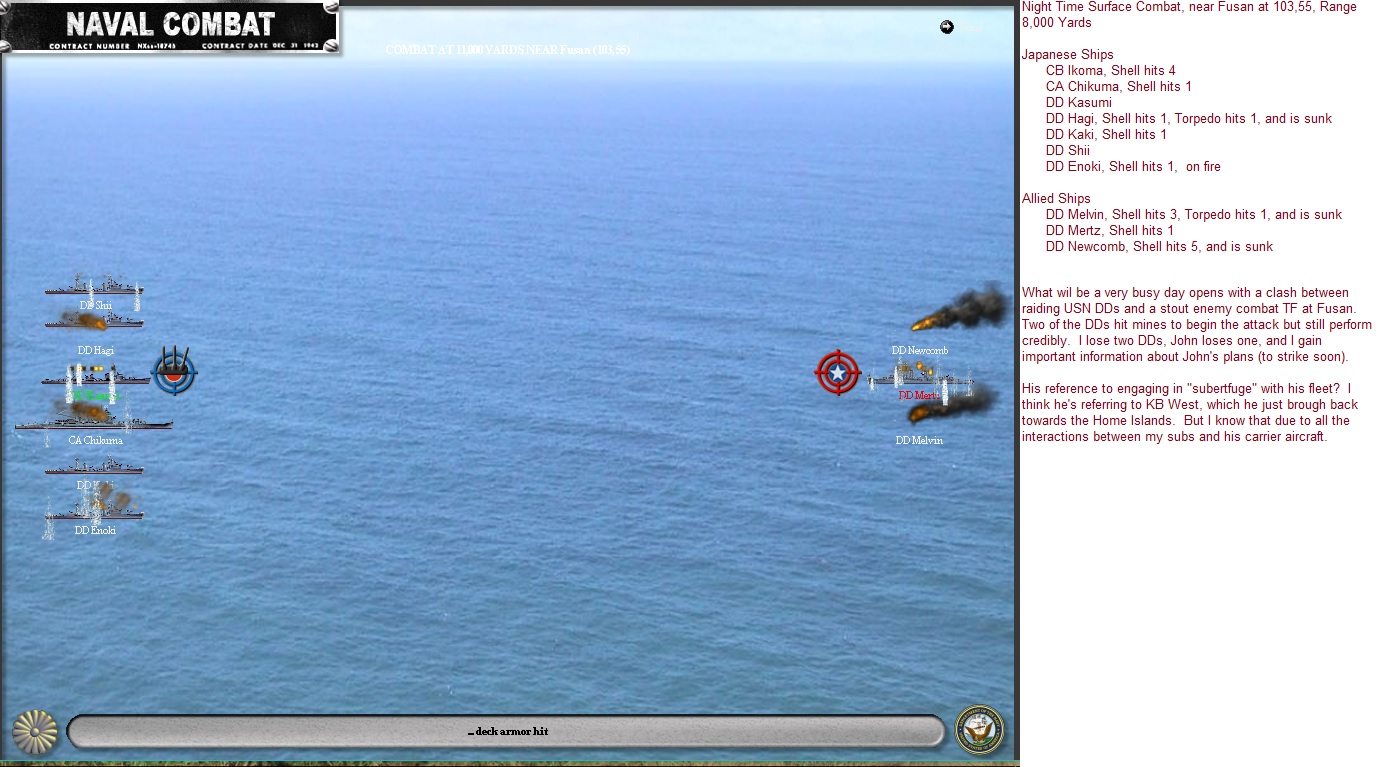
Task: Click the 'Japanese Ships' report heading
Action: (1067, 55)
